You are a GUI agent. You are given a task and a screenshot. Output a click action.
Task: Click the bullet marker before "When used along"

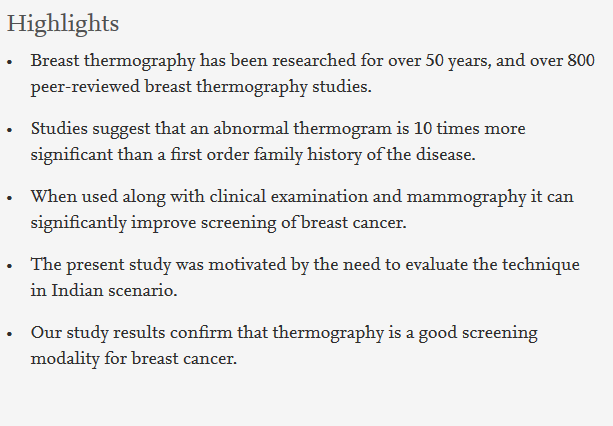9,198
